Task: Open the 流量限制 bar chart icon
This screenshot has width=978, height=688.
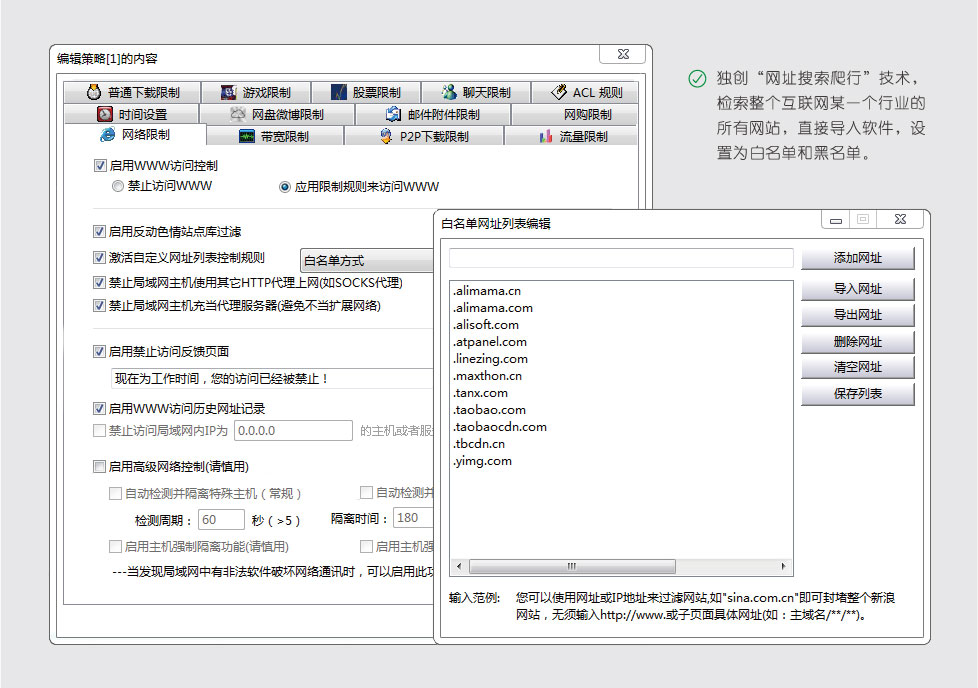Action: coord(546,136)
